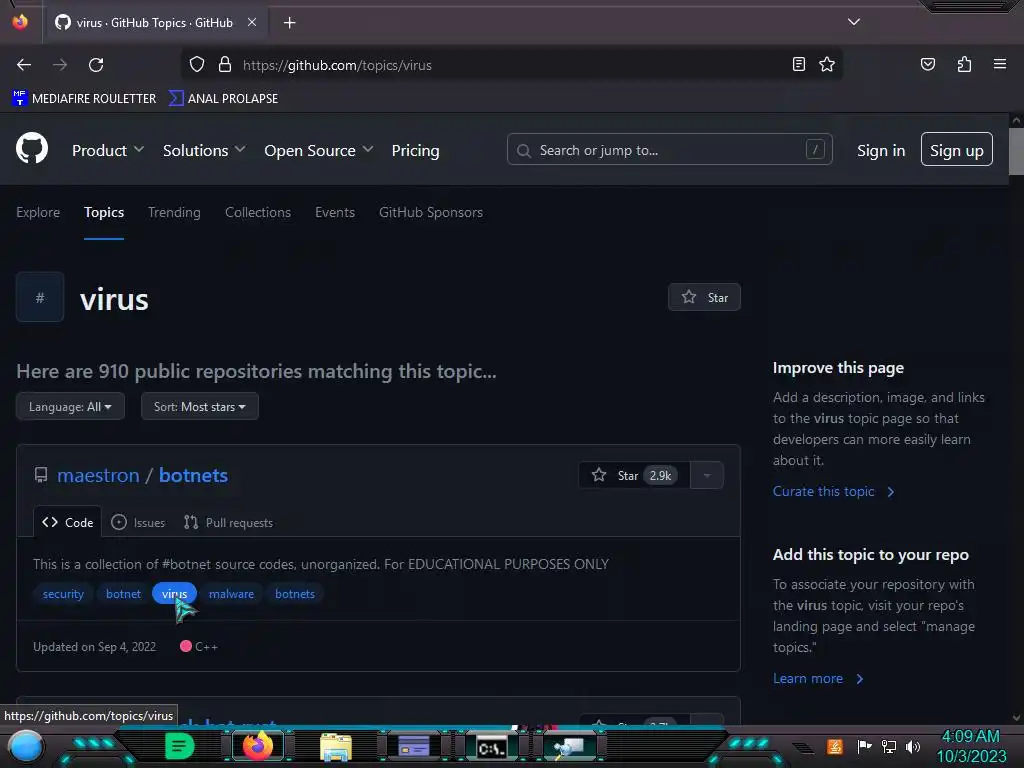This screenshot has width=1024, height=768.
Task: Click the malware topic tag
Action: point(231,594)
